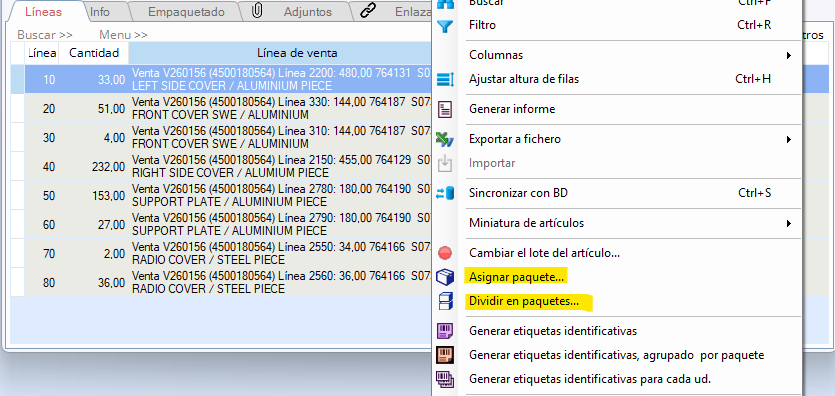Viewport: 835px width, 396px height.
Task: Click the stacked boxes icon beside Dividir en paquetes
Action: 445,302
